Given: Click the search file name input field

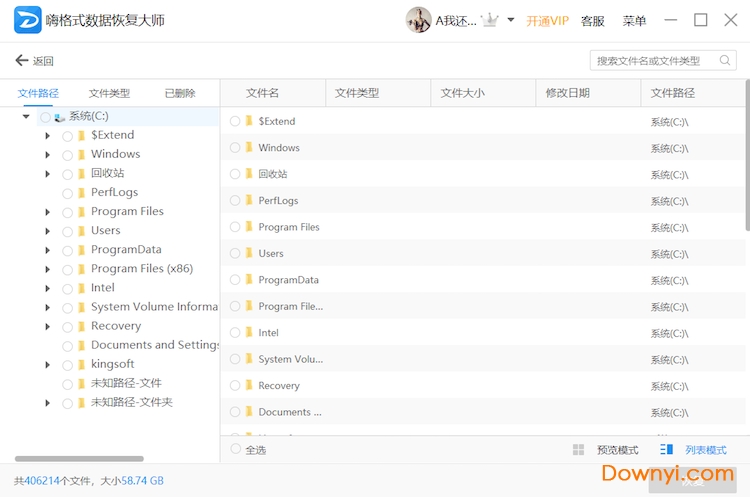Looking at the screenshot, I should click(653, 61).
